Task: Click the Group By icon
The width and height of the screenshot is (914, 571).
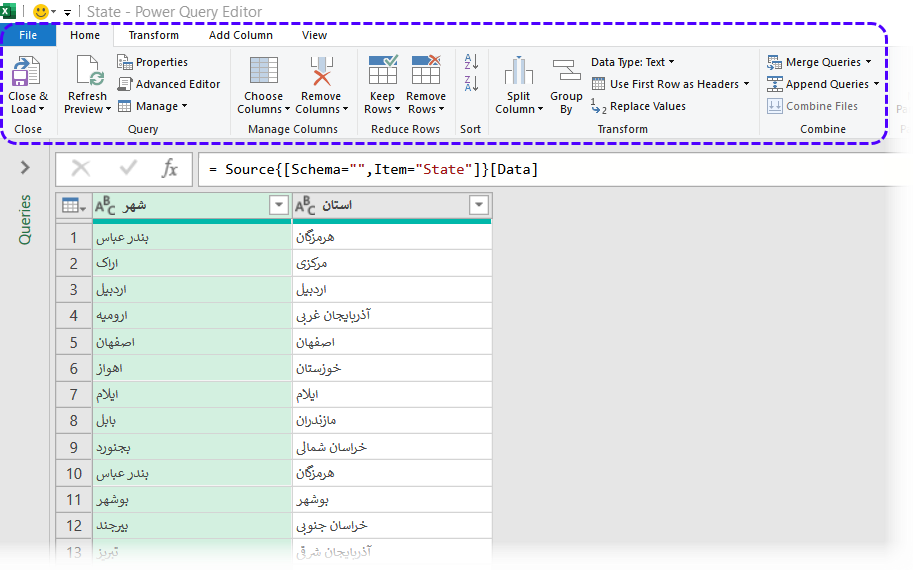Action: (x=566, y=72)
